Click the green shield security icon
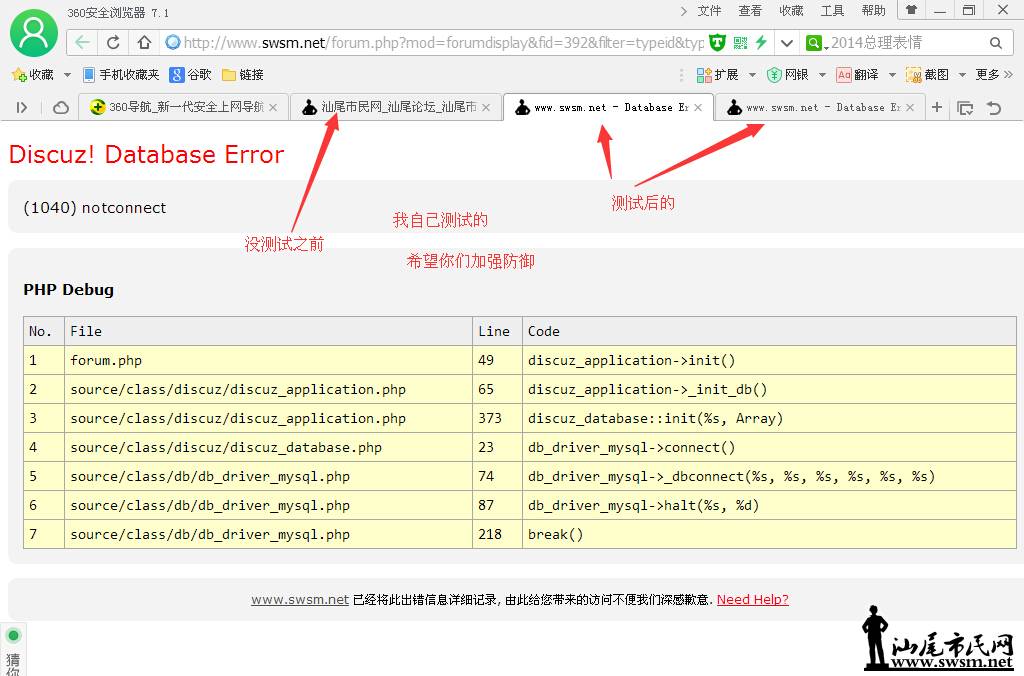Screen dimensions: 1024x676 click(x=717, y=42)
